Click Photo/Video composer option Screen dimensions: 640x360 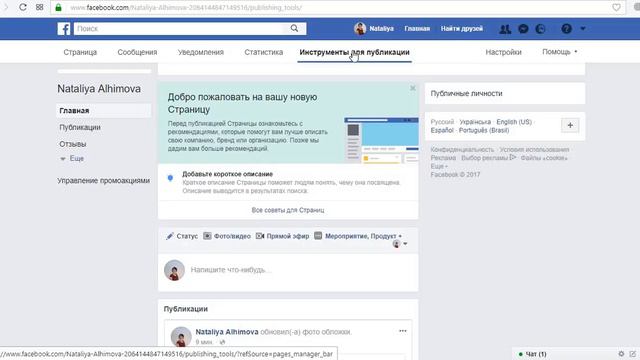[x=227, y=236]
